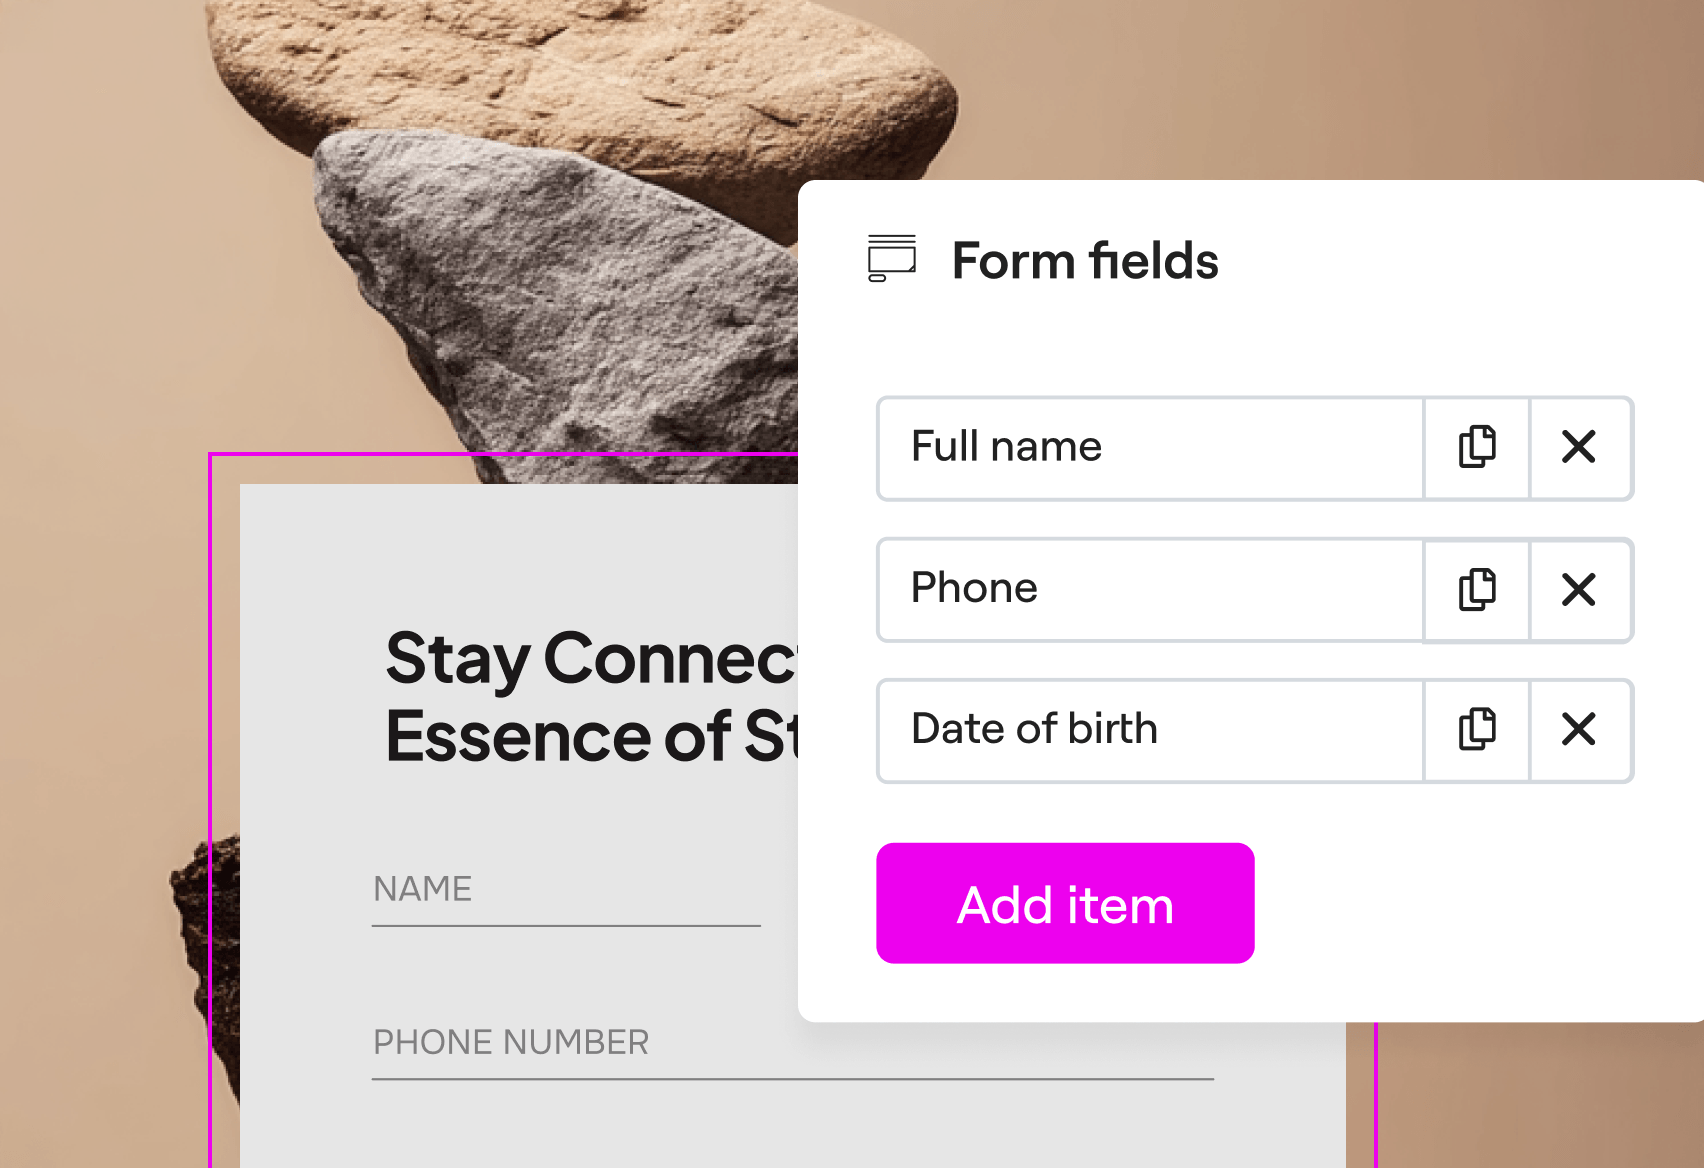This screenshot has height=1168, width=1704.
Task: Remove the Full name field
Action: [1579, 447]
